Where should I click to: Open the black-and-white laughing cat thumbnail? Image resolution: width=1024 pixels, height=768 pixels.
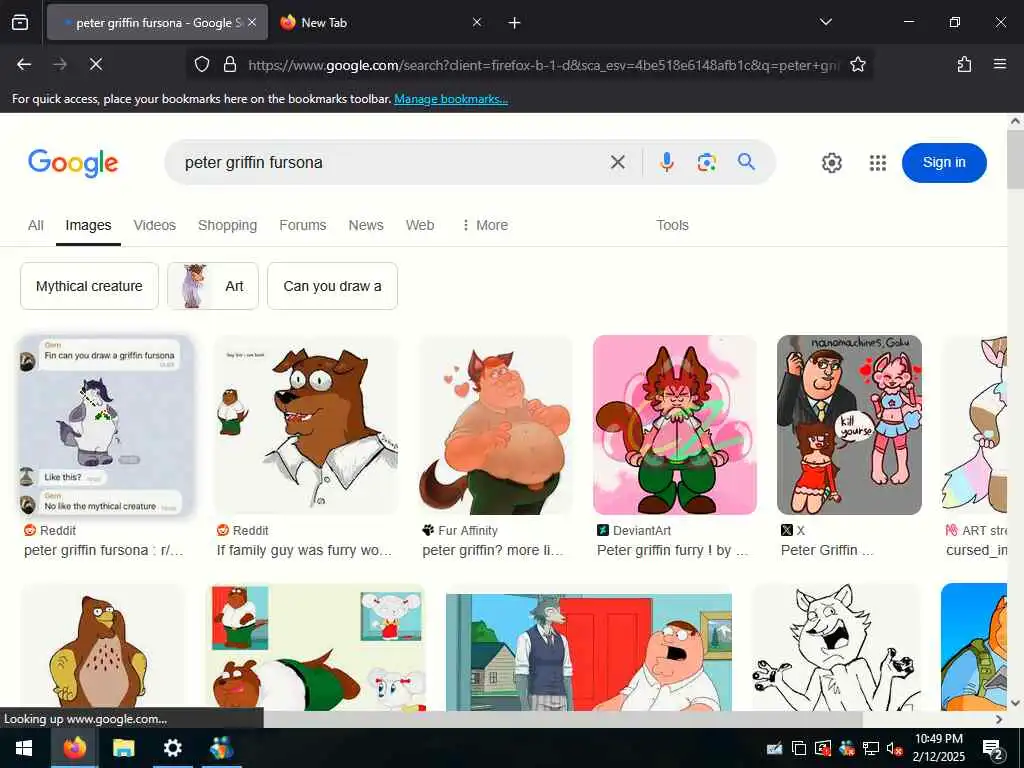click(x=837, y=647)
